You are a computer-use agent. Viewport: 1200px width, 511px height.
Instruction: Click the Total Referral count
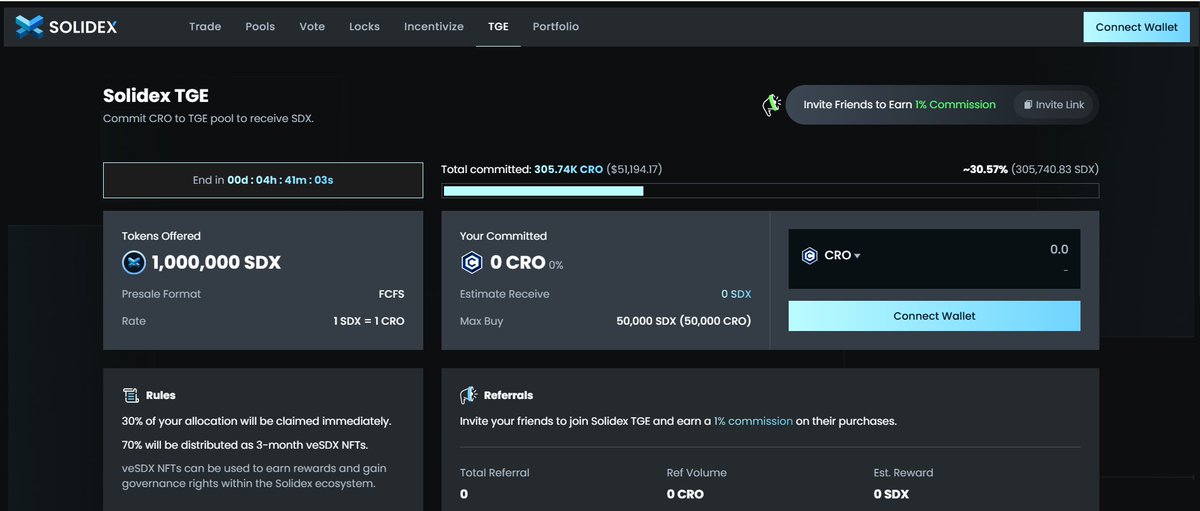tap(464, 494)
